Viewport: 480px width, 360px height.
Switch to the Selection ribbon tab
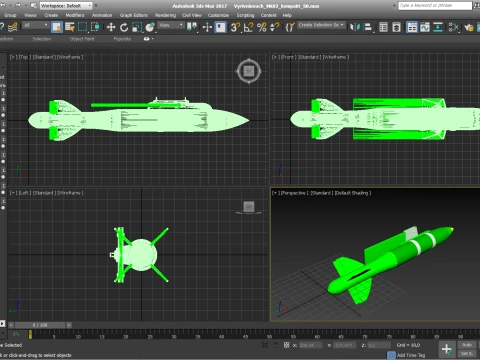(x=42, y=39)
